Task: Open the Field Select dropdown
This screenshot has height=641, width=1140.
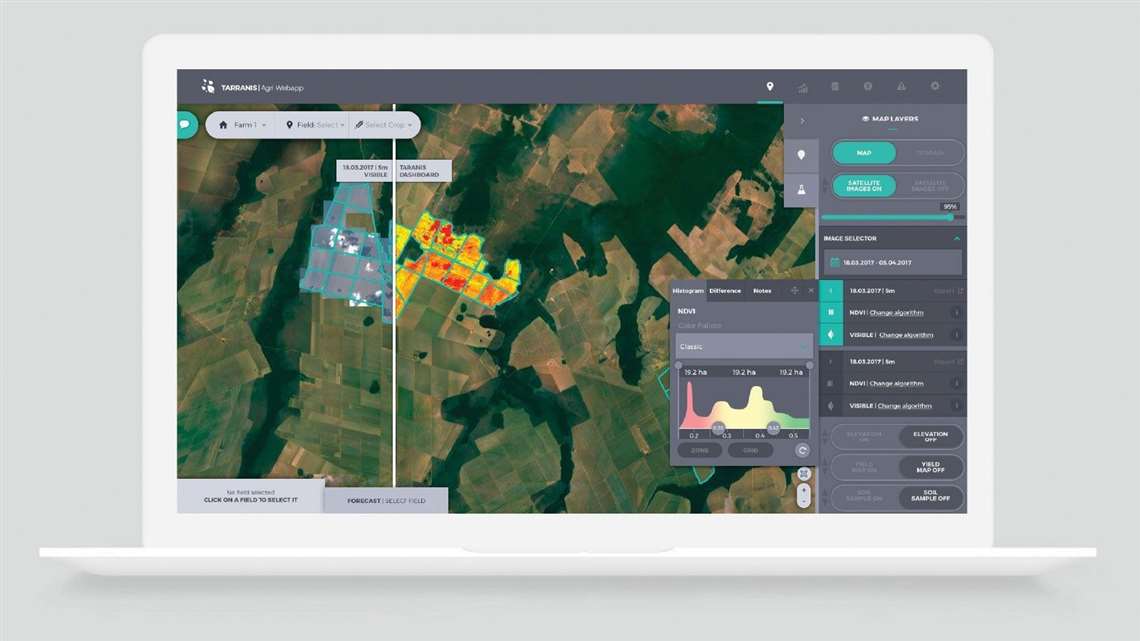Action: click(315, 125)
